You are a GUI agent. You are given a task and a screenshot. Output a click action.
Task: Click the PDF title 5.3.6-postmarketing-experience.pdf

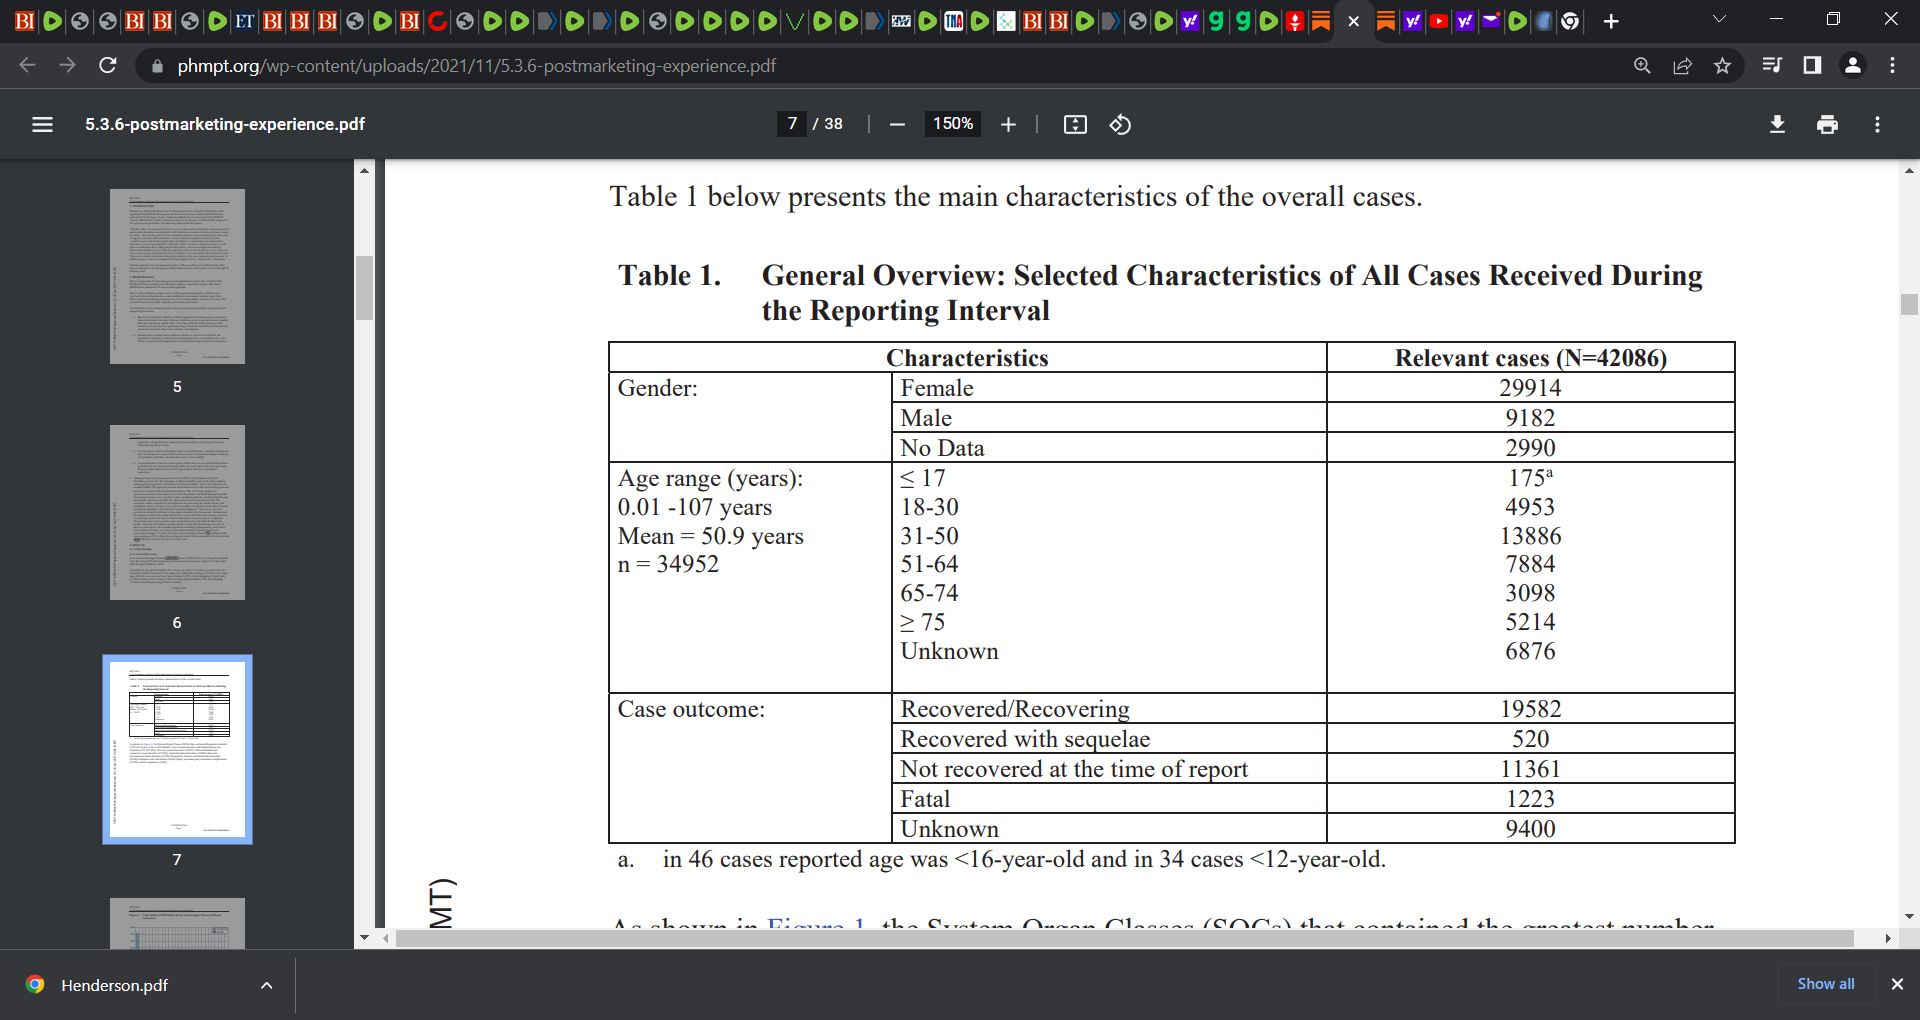pos(225,124)
